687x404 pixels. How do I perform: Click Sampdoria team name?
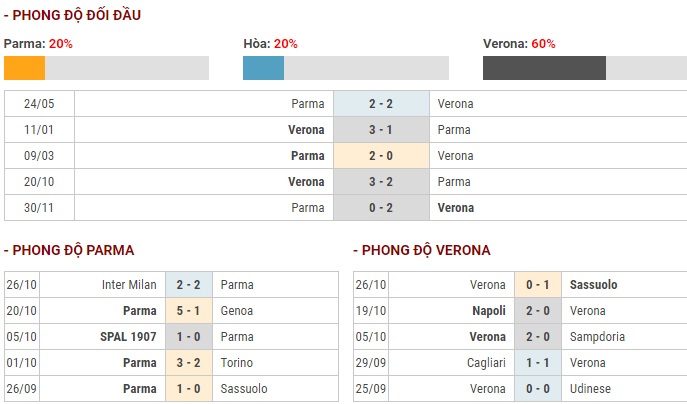point(597,337)
